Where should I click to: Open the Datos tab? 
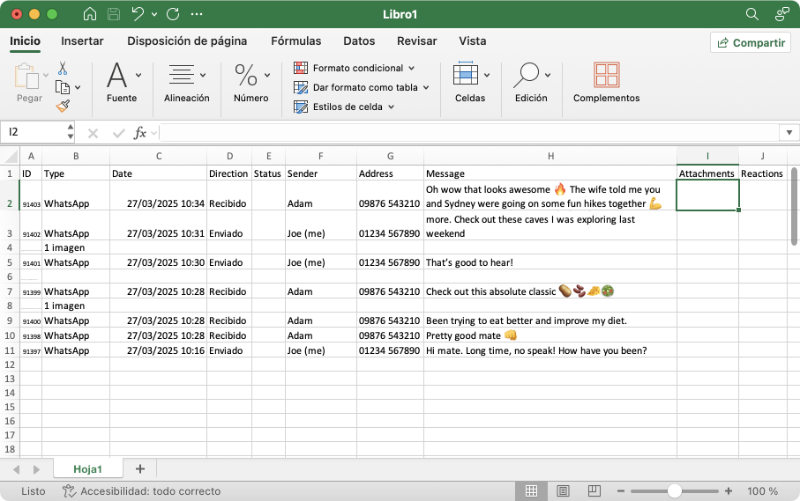click(359, 41)
